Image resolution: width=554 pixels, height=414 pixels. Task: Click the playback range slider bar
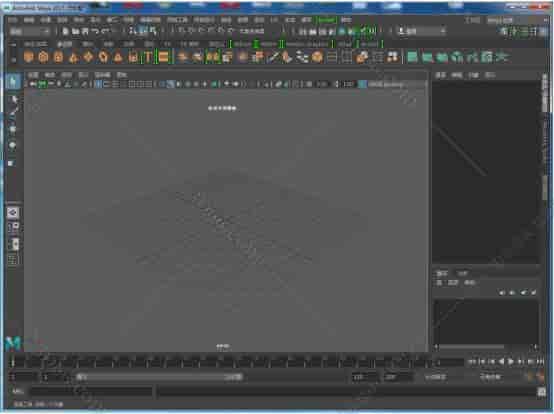pos(159,377)
